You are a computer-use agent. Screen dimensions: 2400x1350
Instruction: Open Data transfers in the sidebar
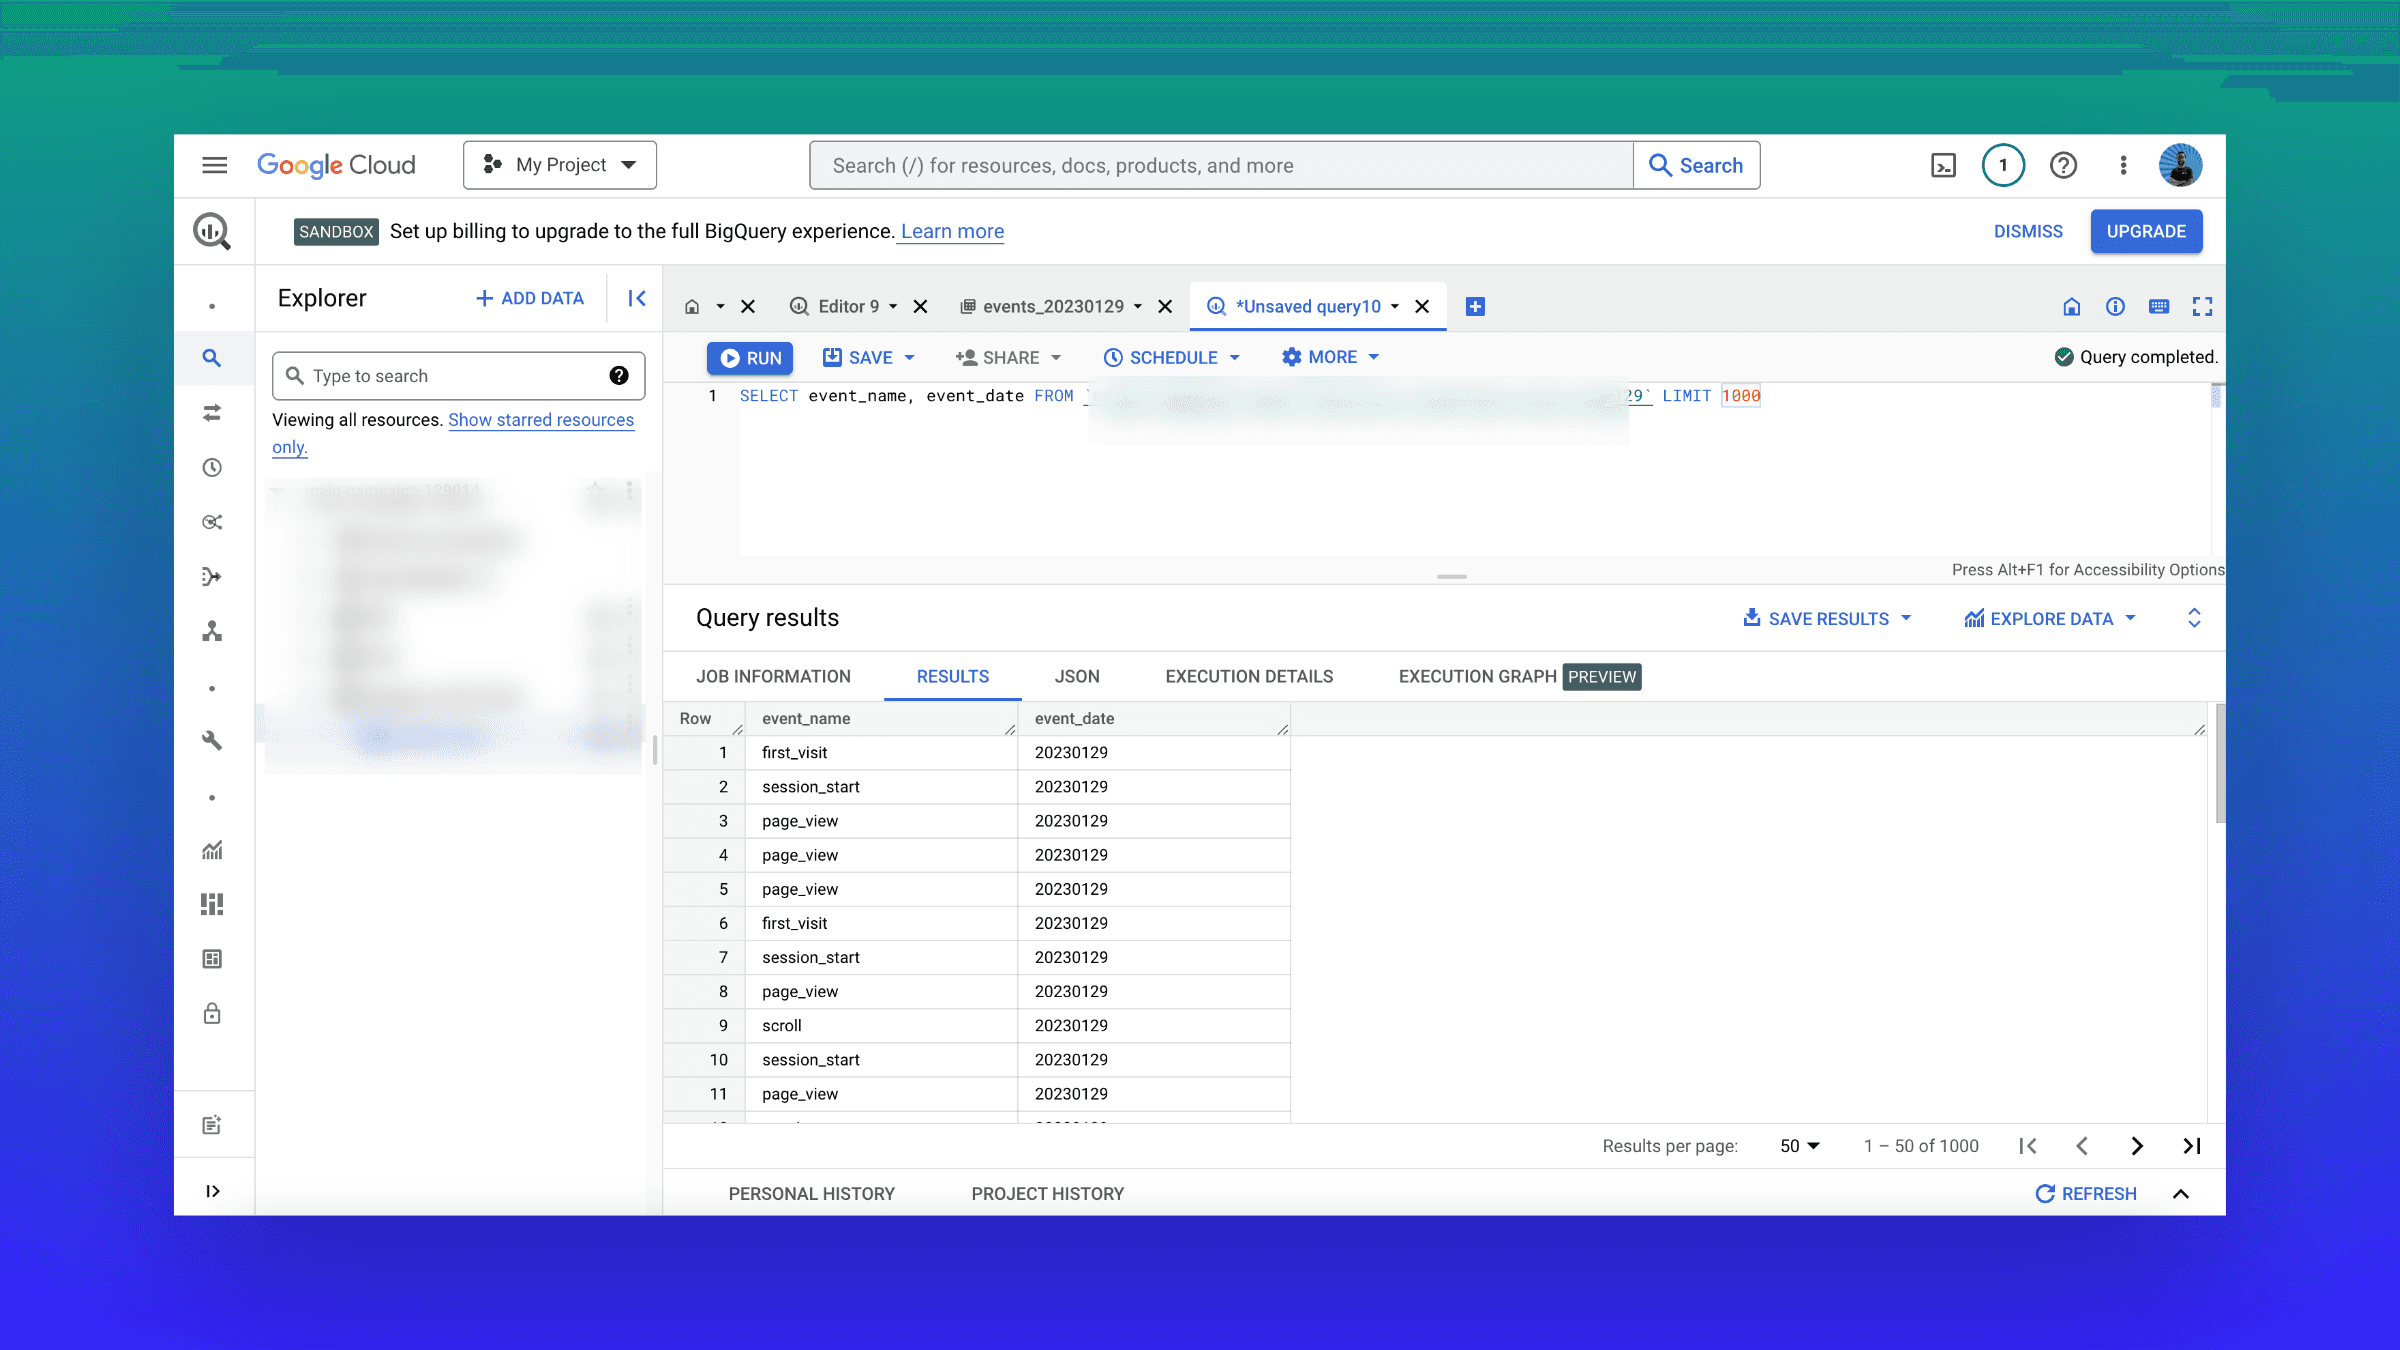click(x=212, y=413)
